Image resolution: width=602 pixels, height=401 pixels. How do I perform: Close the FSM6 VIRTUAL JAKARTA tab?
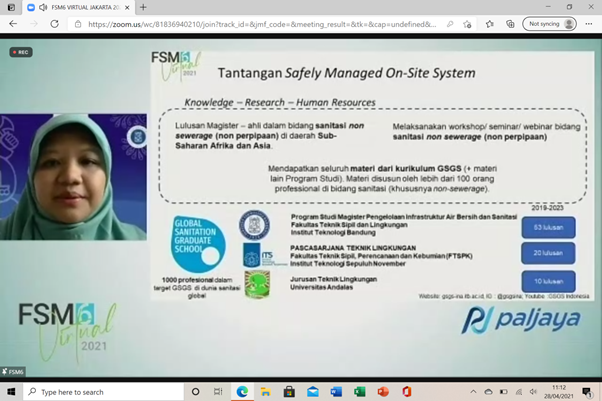[x=127, y=7]
